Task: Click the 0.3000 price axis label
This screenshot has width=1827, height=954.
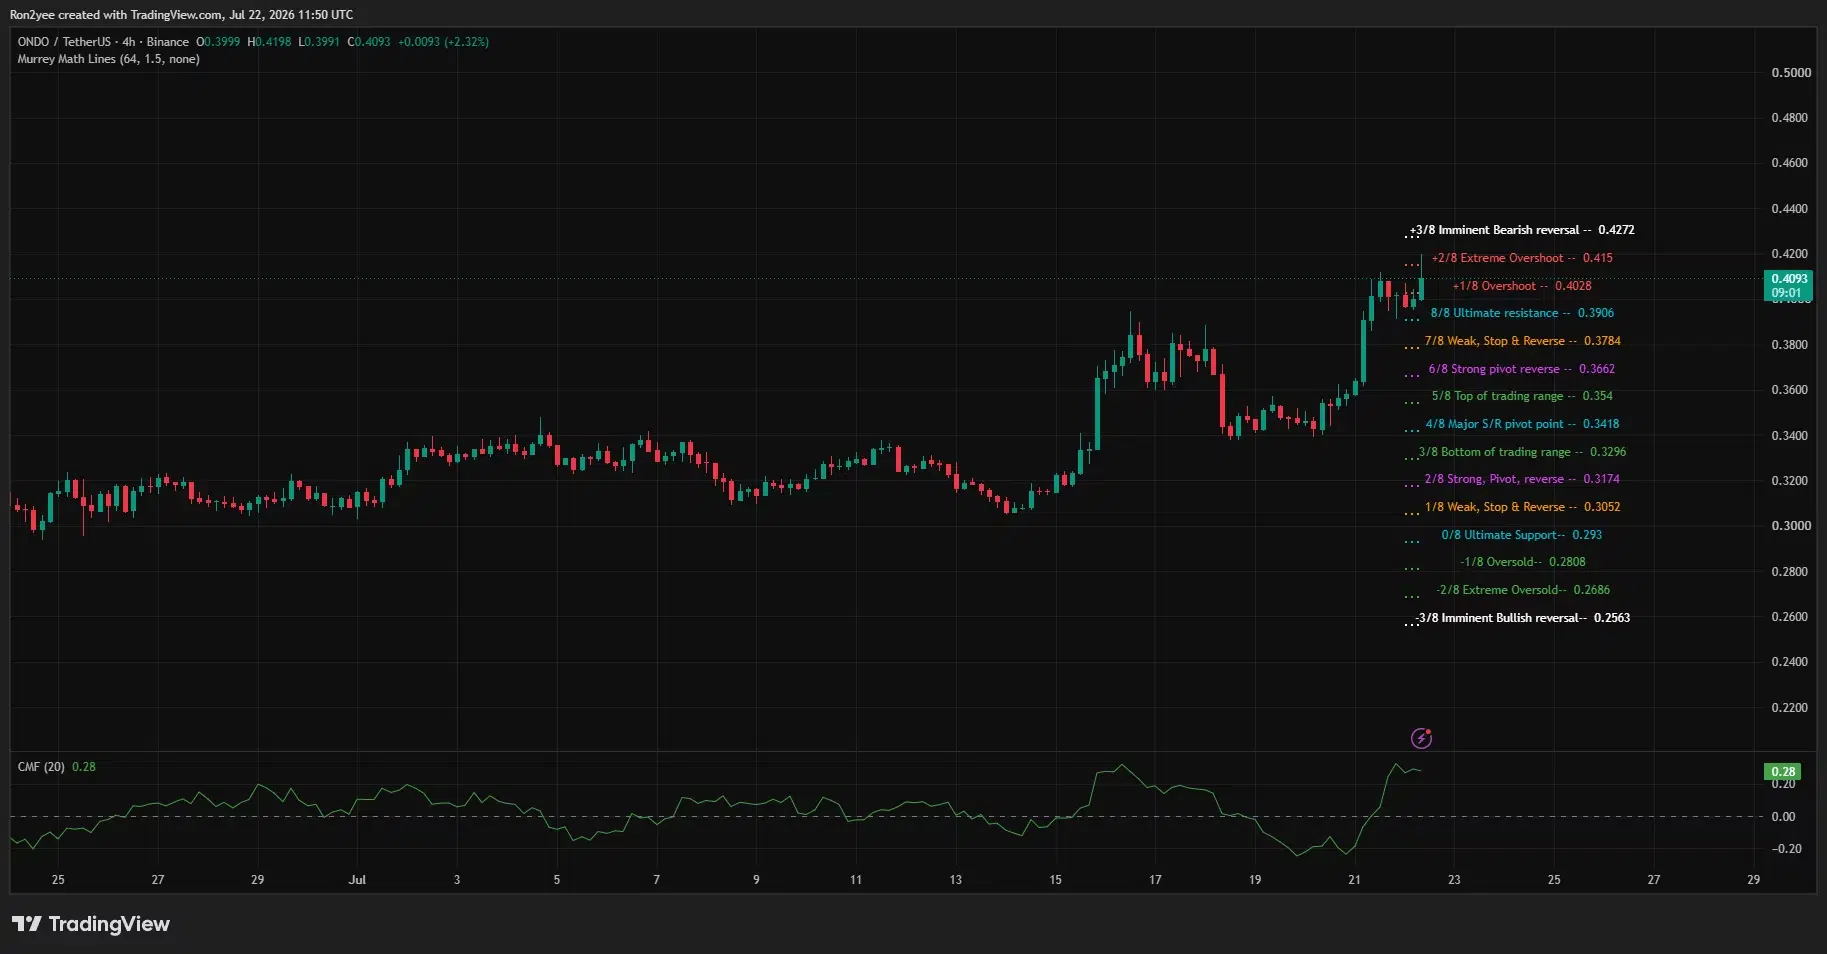Action: [x=1789, y=526]
